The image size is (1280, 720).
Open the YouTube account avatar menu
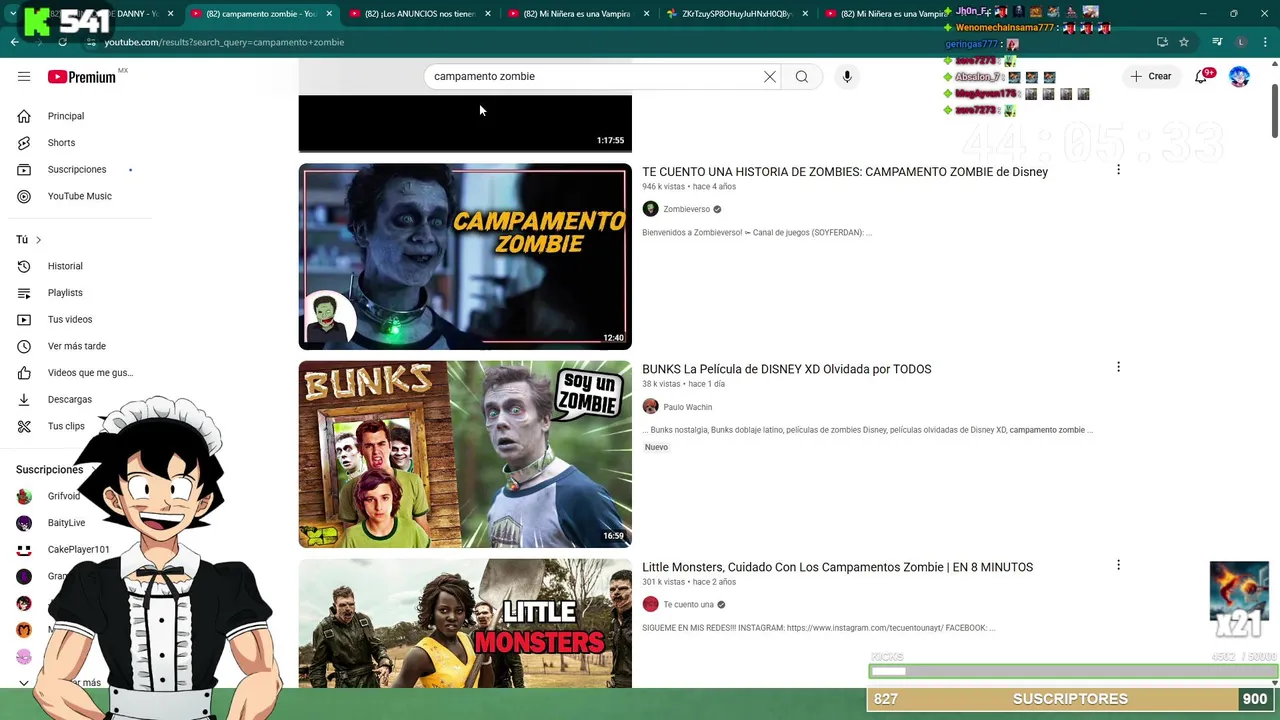click(x=1239, y=77)
